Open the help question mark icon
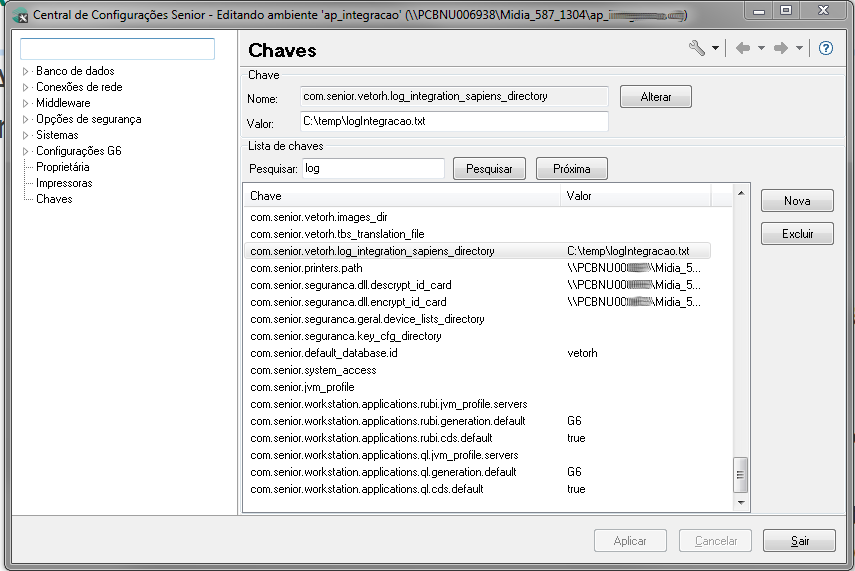 (826, 49)
